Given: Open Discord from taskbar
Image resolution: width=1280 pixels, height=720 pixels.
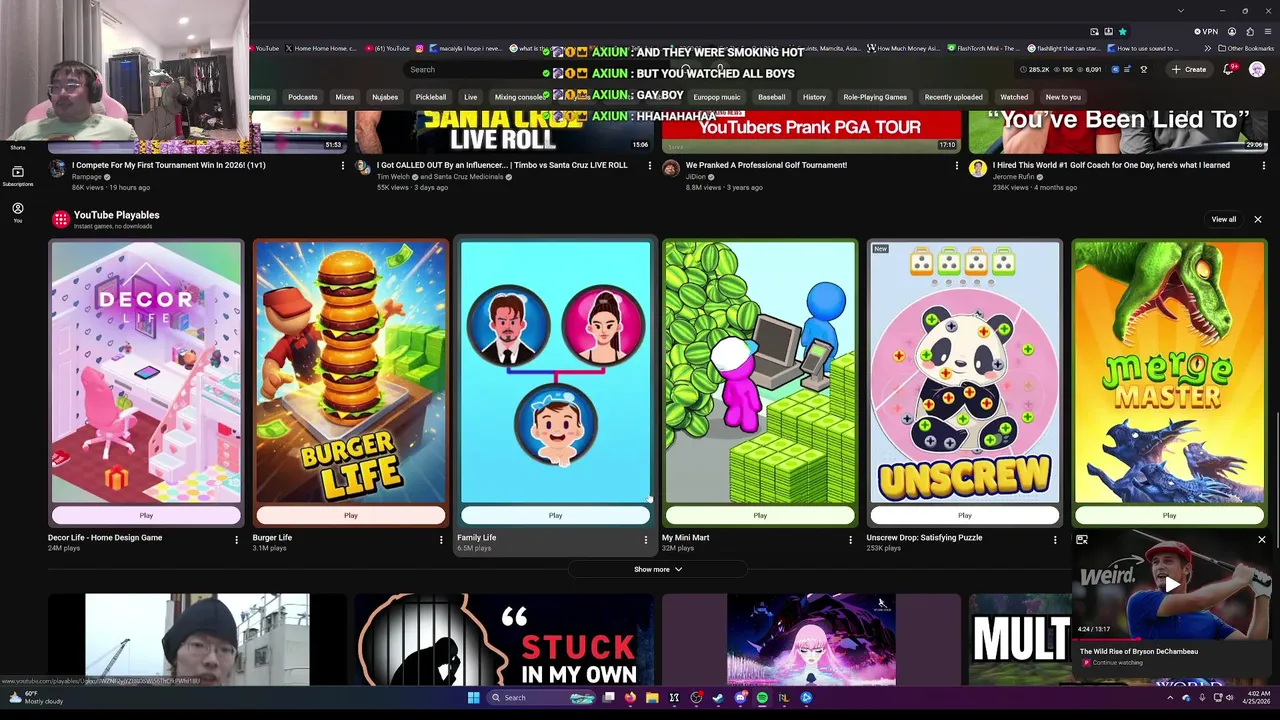Looking at the screenshot, I should click(740, 698).
